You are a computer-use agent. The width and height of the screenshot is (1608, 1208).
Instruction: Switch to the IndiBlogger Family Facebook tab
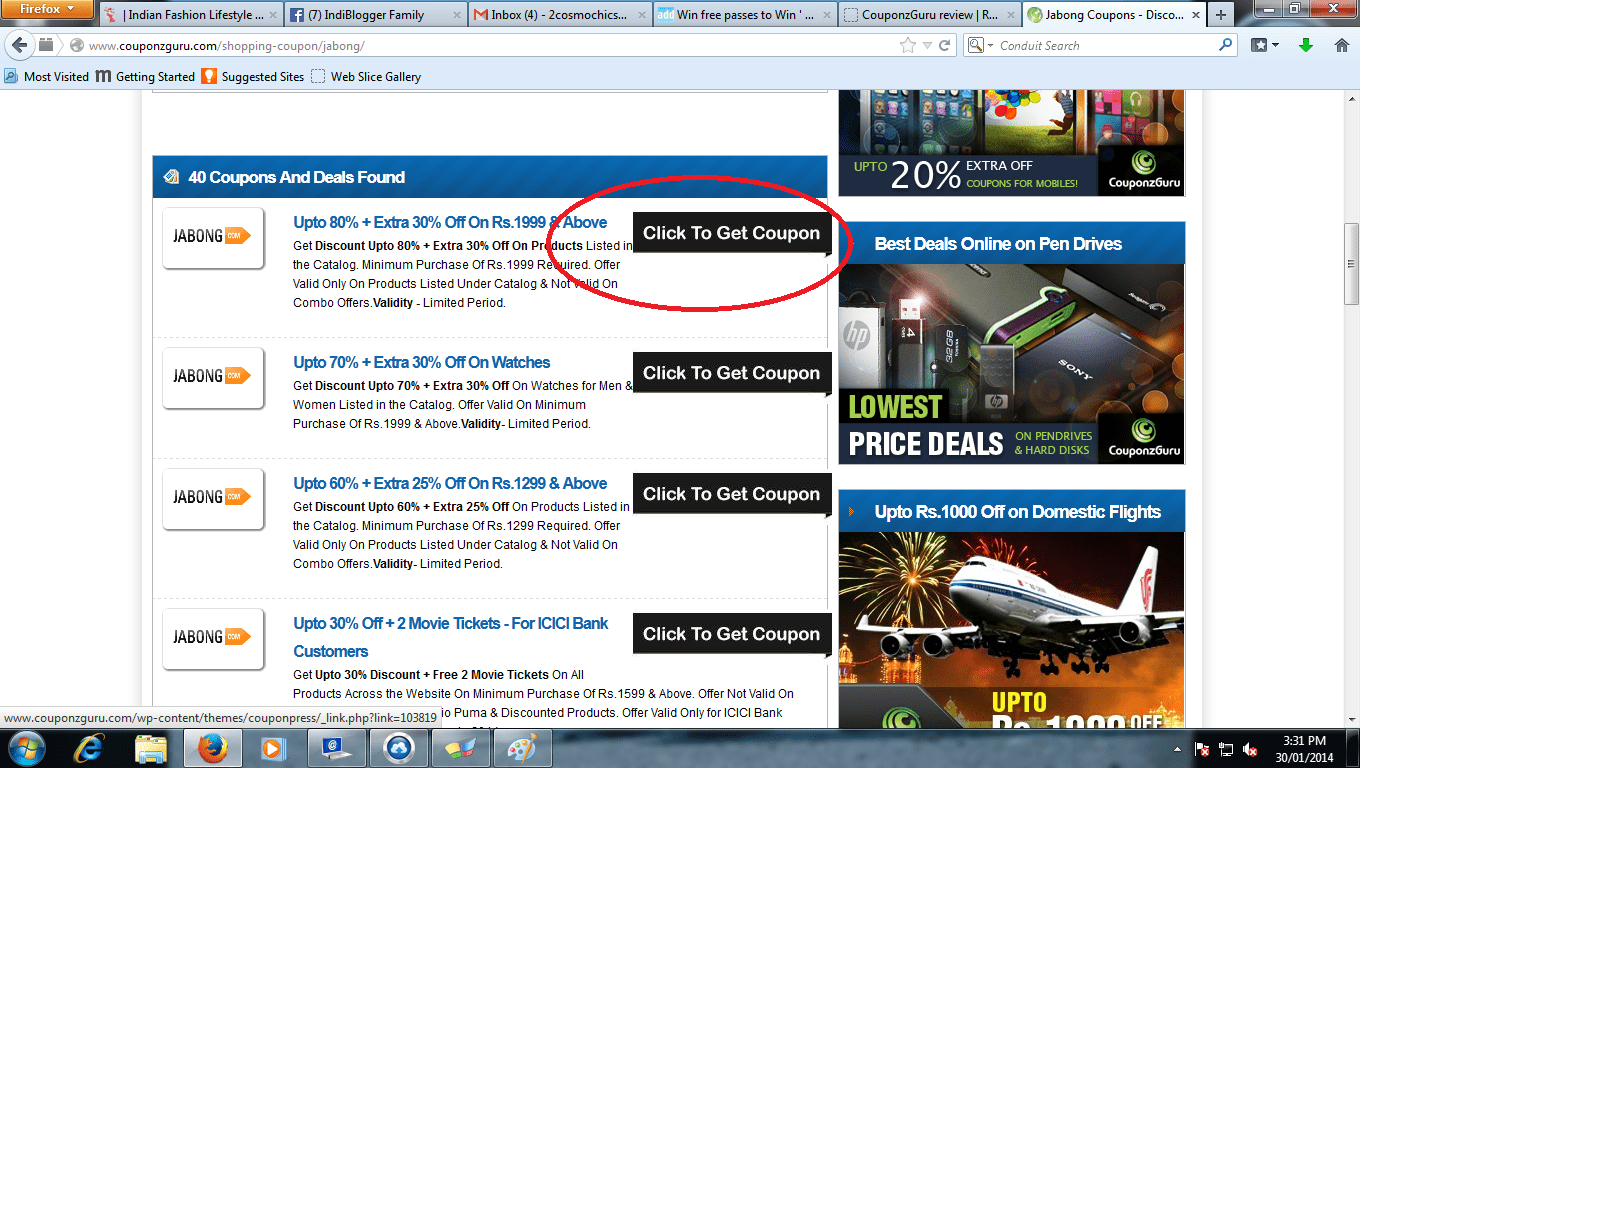(375, 15)
